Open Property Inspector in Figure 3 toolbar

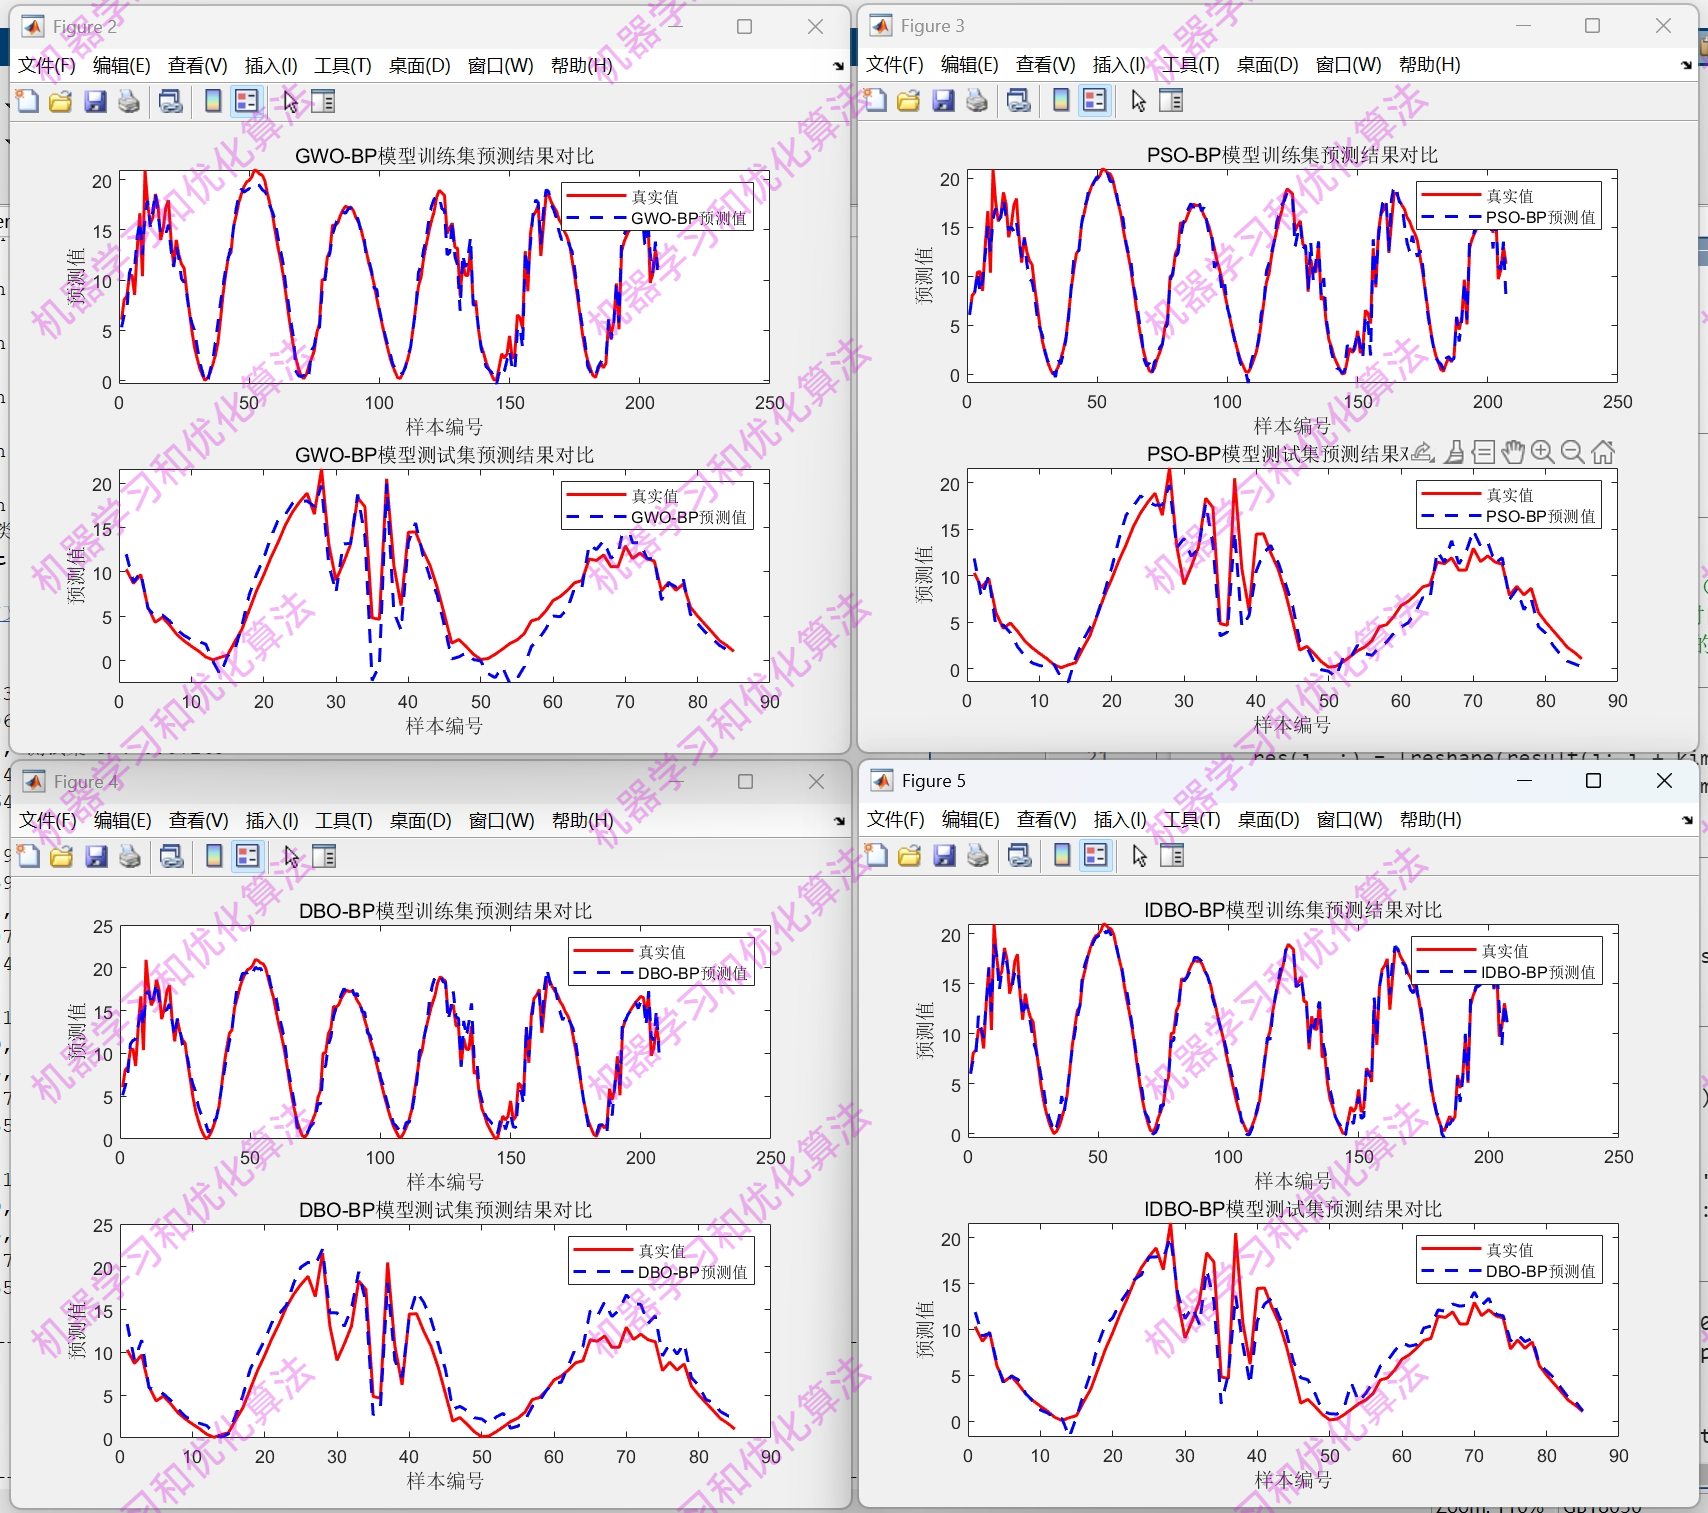coord(1171,100)
